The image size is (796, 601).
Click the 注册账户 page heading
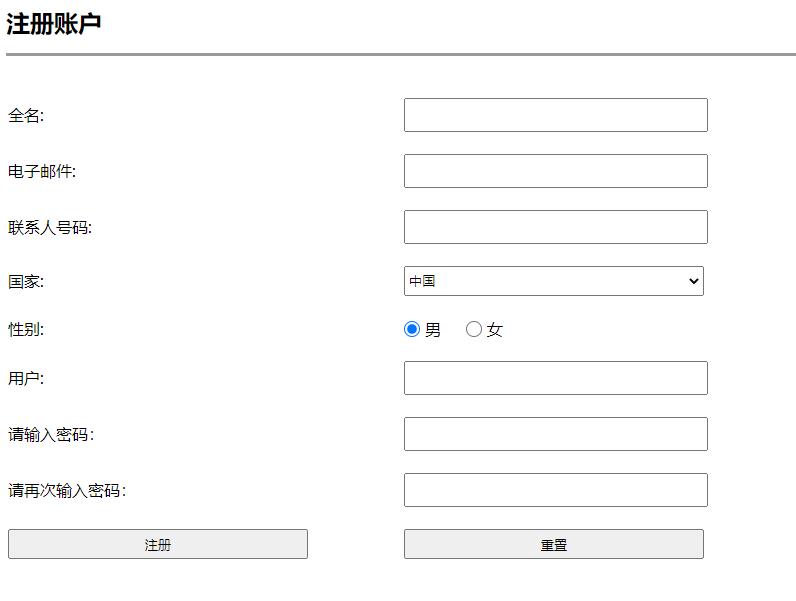[x=54, y=24]
